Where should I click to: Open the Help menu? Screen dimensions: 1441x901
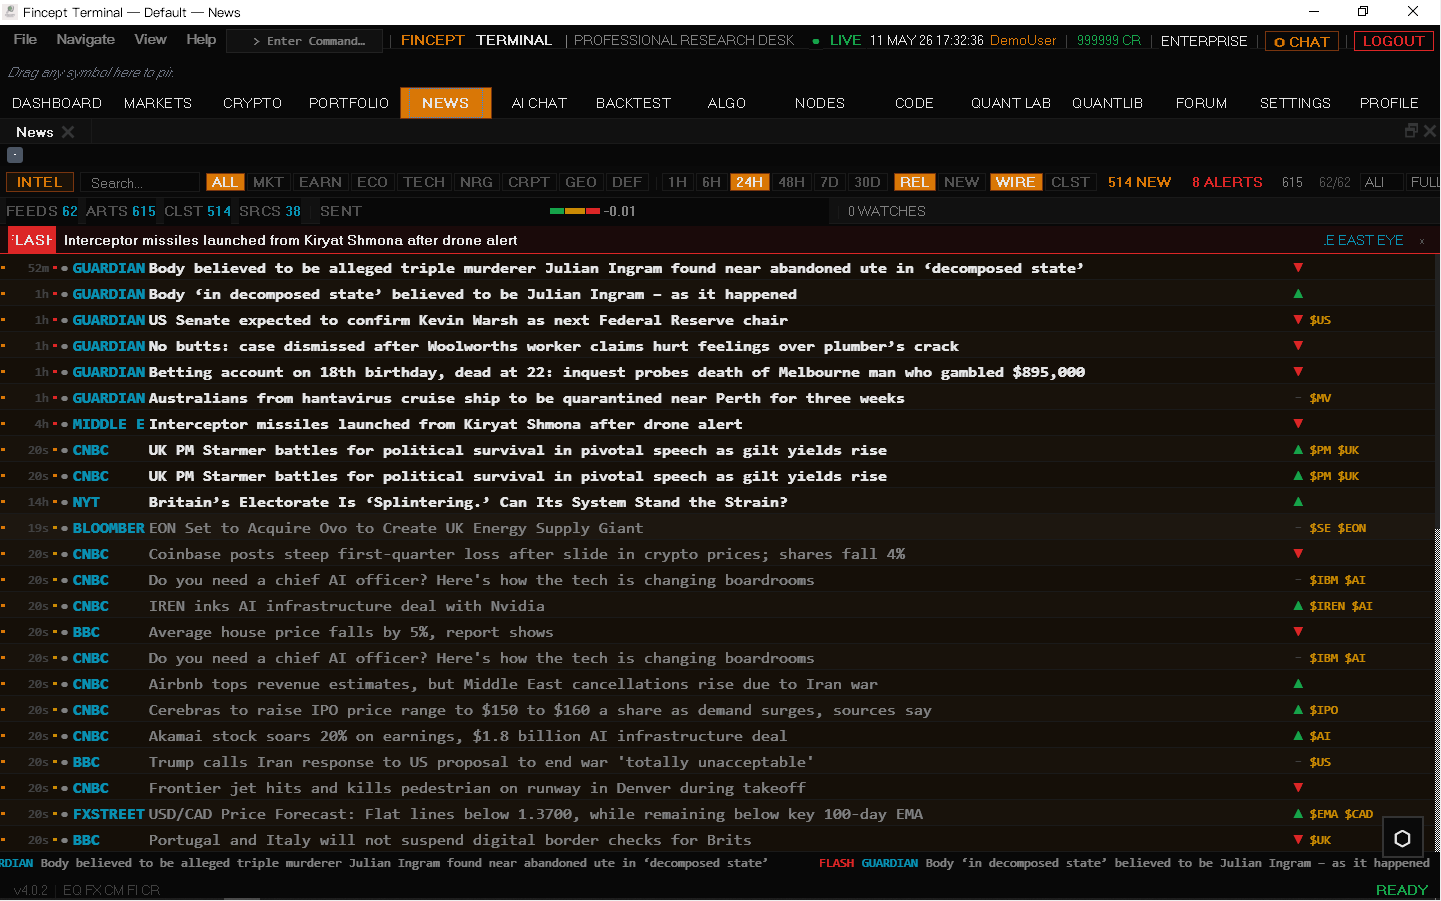point(201,39)
